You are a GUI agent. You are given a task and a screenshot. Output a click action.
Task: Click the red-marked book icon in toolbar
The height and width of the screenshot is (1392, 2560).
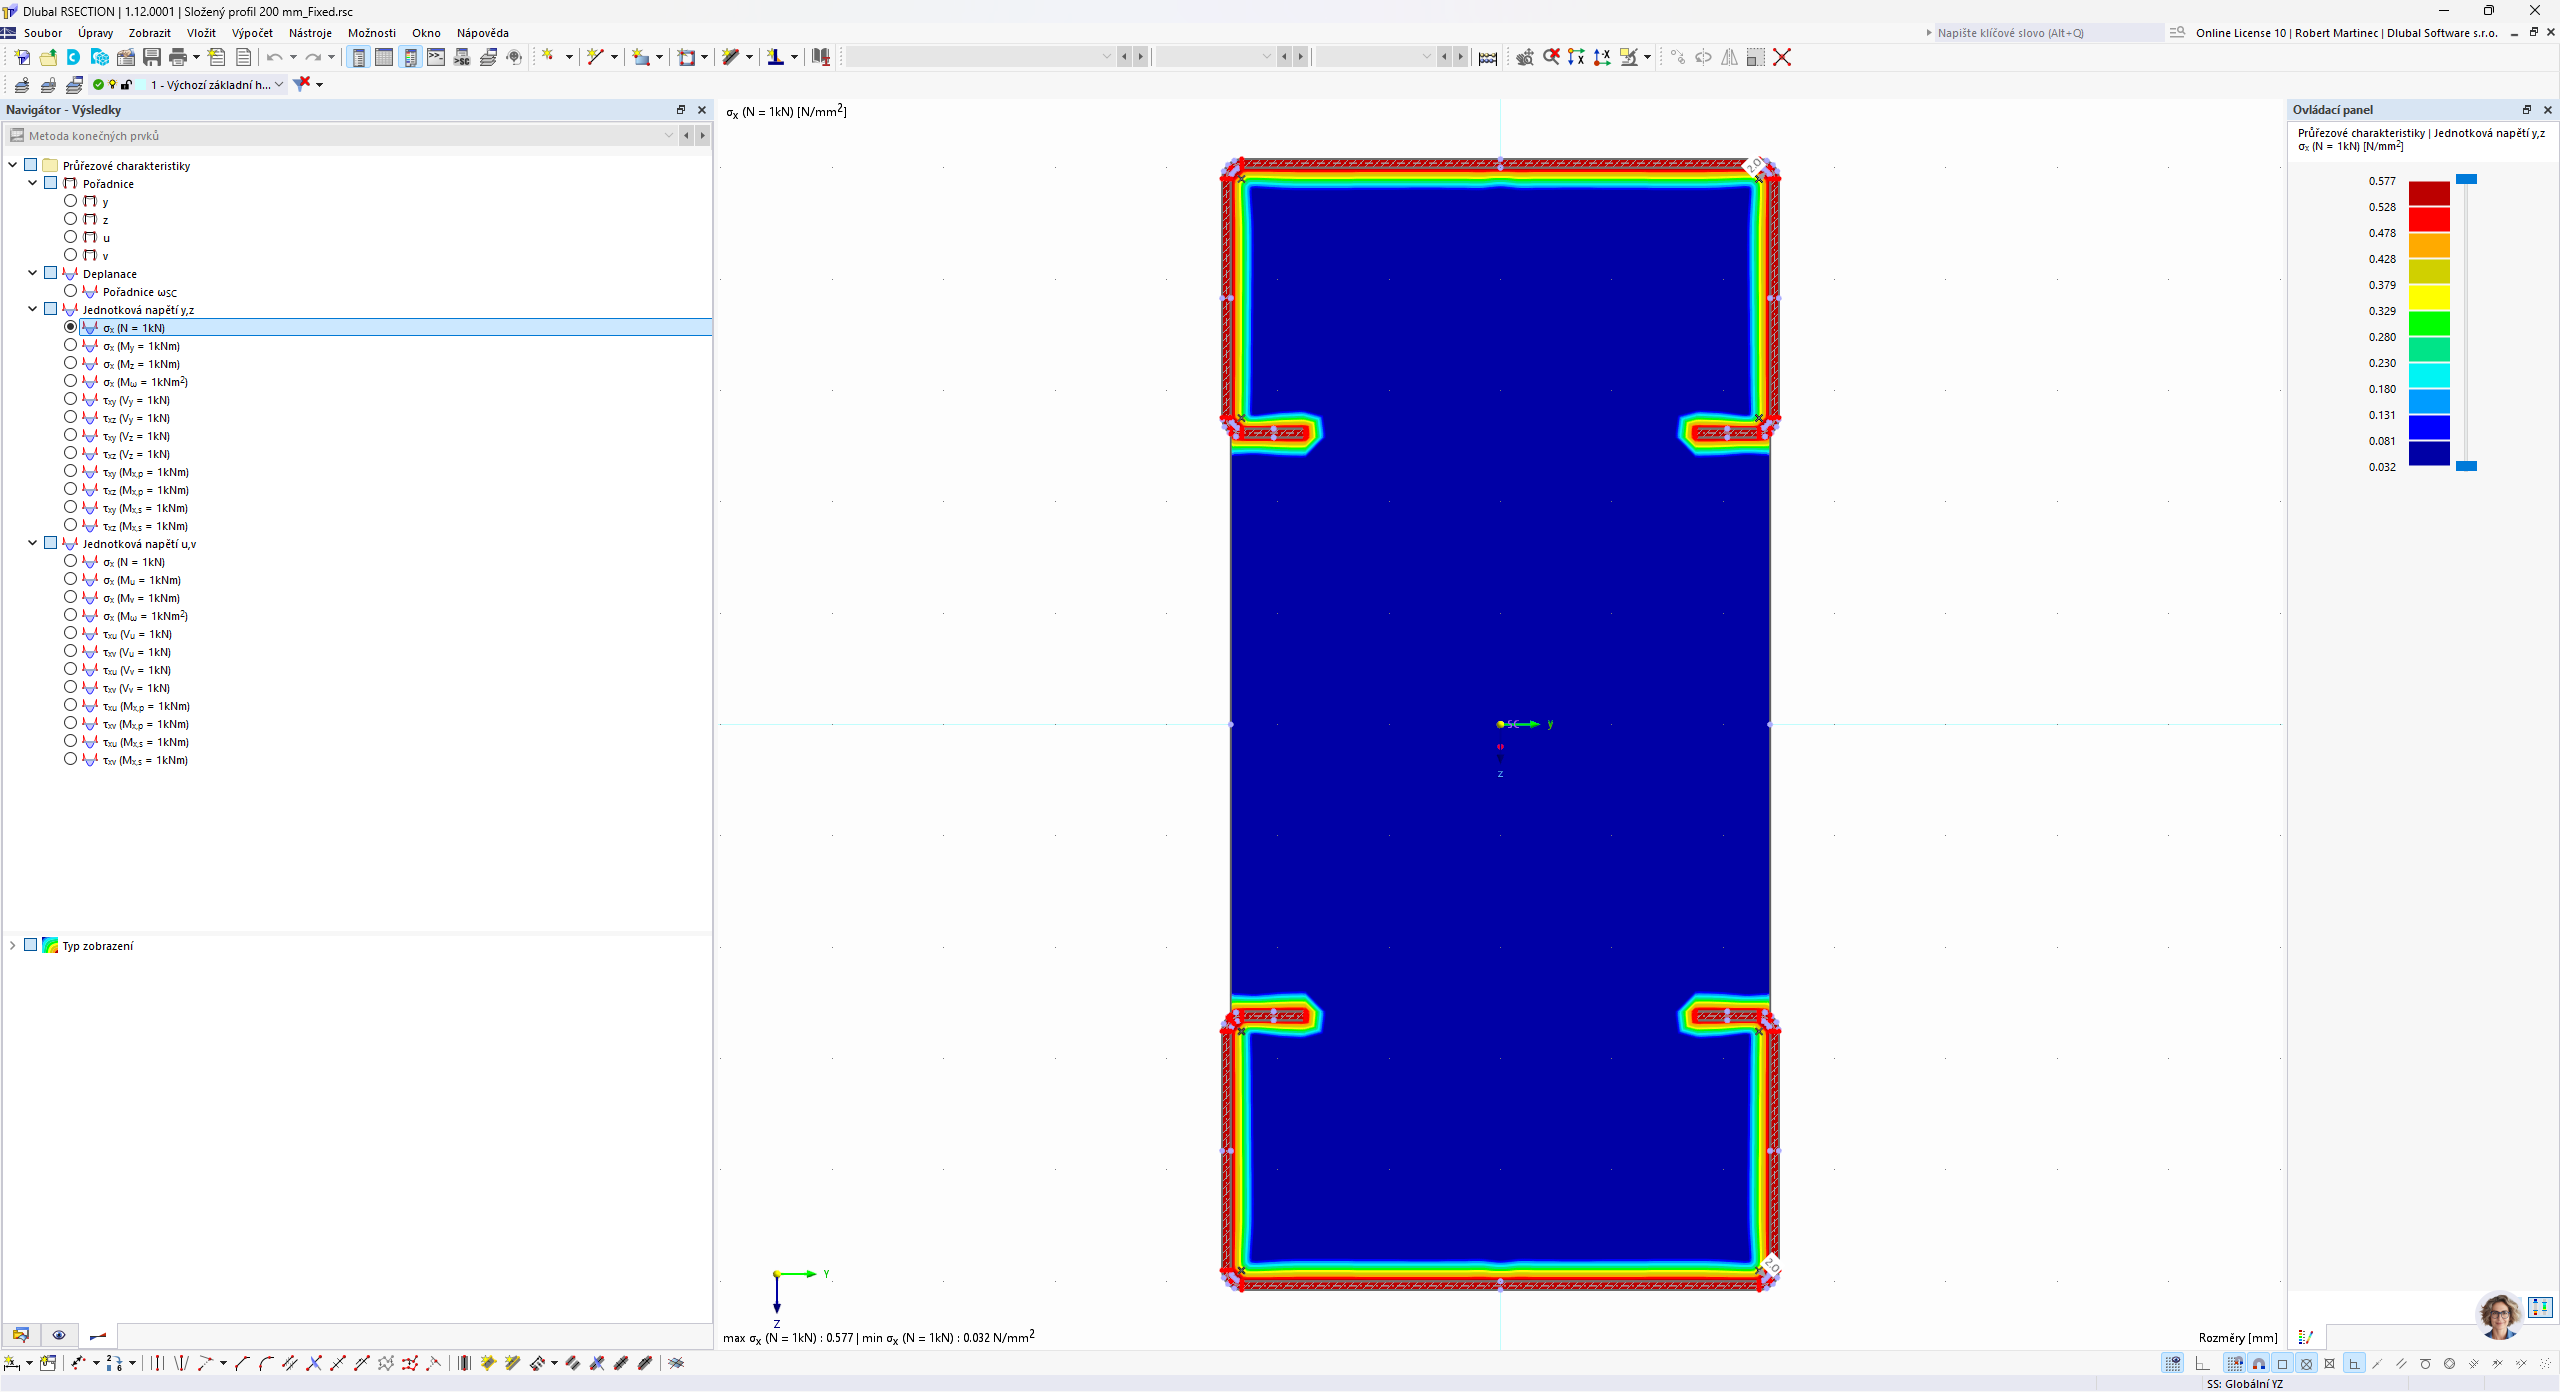coord(821,57)
